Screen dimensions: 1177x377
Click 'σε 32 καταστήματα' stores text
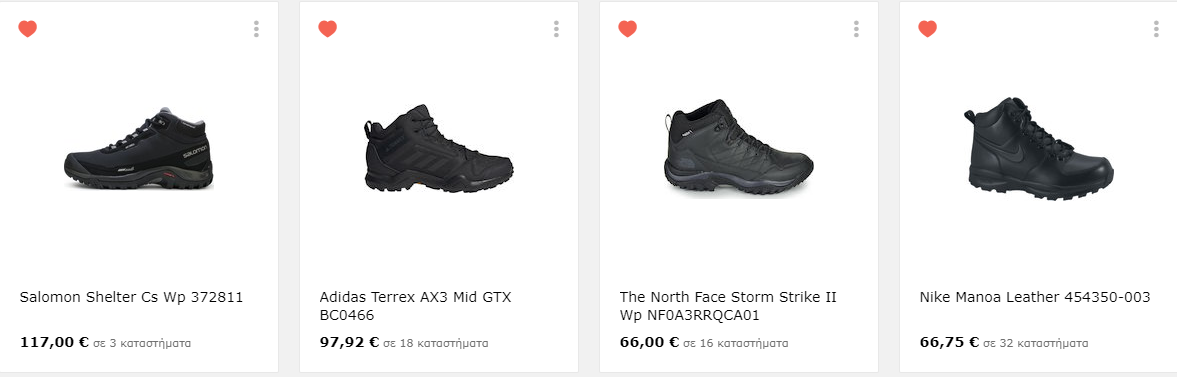point(1036,344)
